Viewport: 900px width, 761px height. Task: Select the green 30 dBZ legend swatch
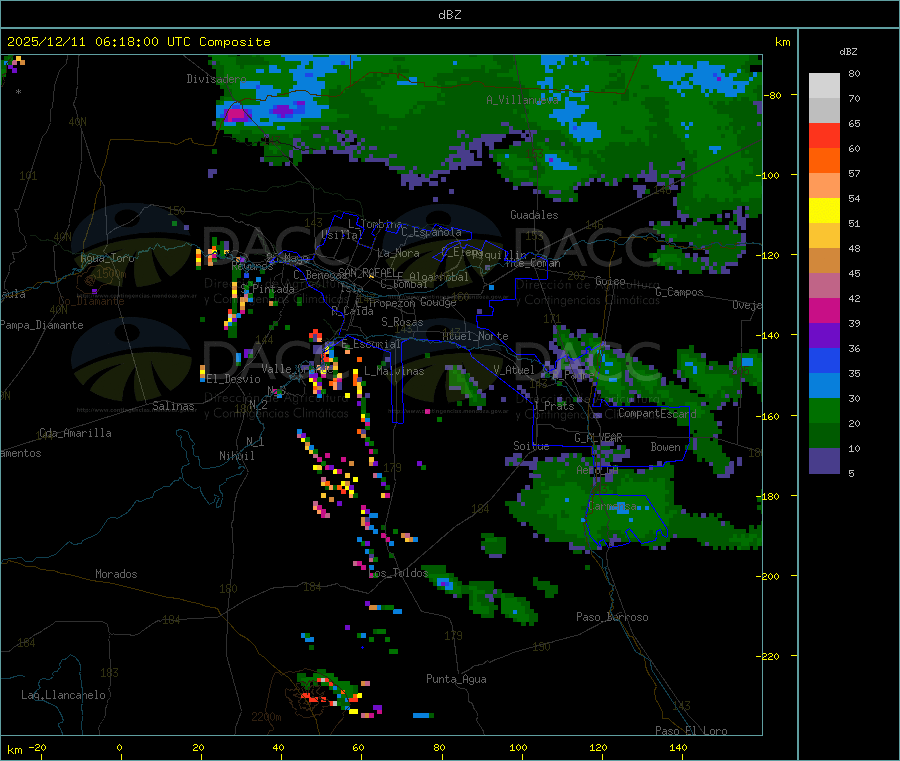pos(824,410)
